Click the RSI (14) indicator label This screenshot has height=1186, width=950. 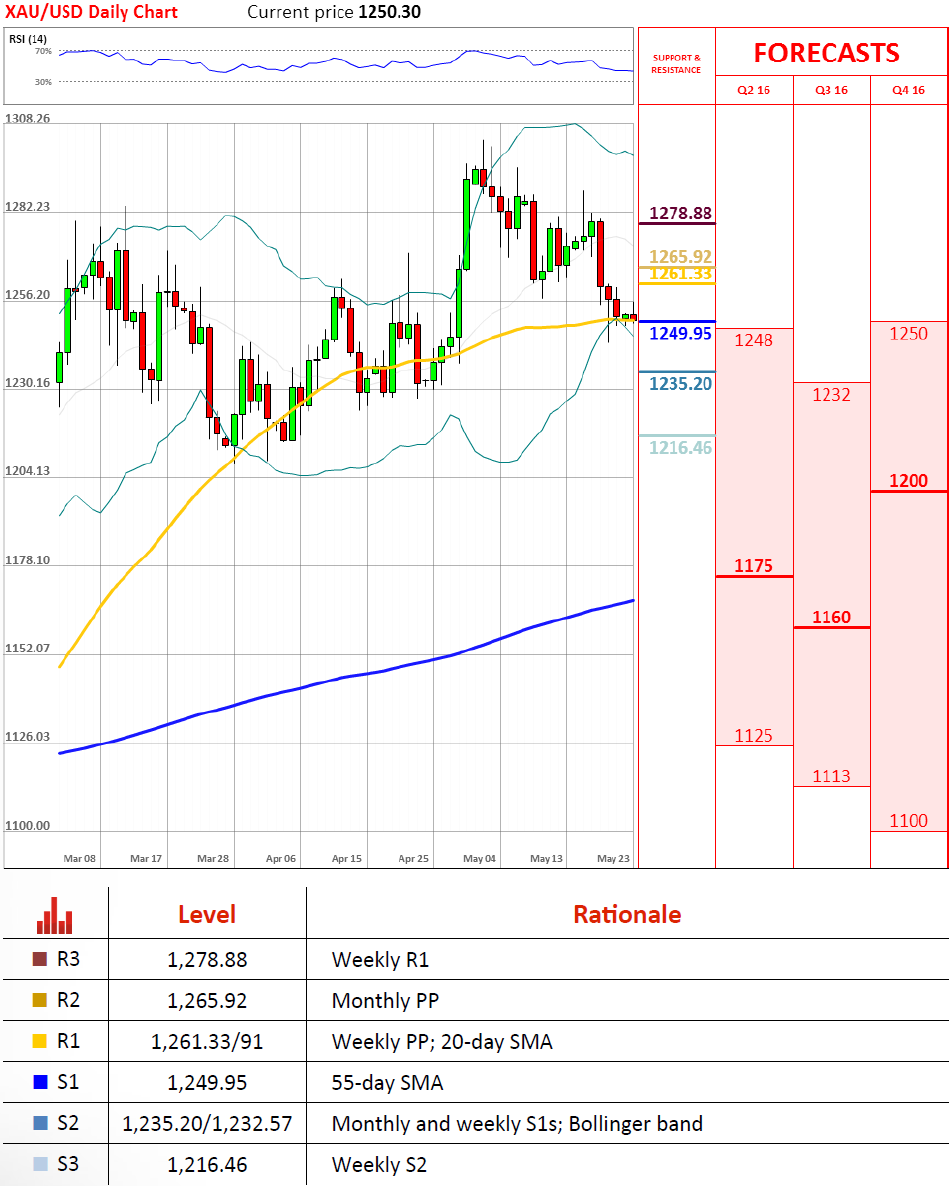pos(28,39)
